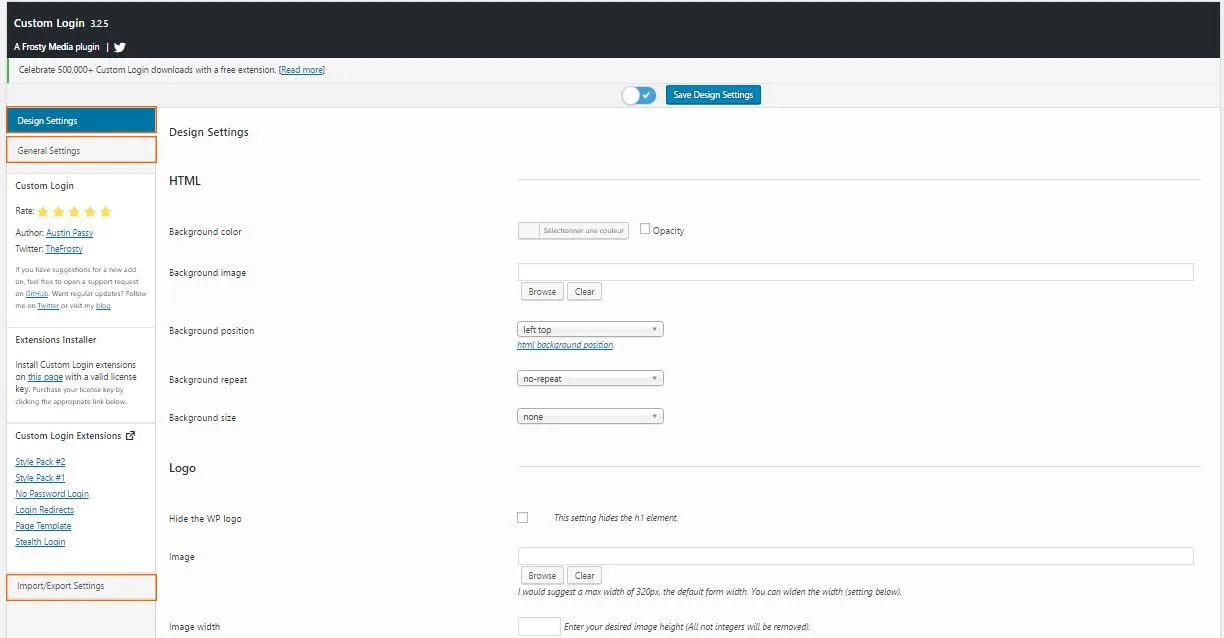
Task: Click the external link icon beside Custom Login Extensions
Action: click(130, 436)
